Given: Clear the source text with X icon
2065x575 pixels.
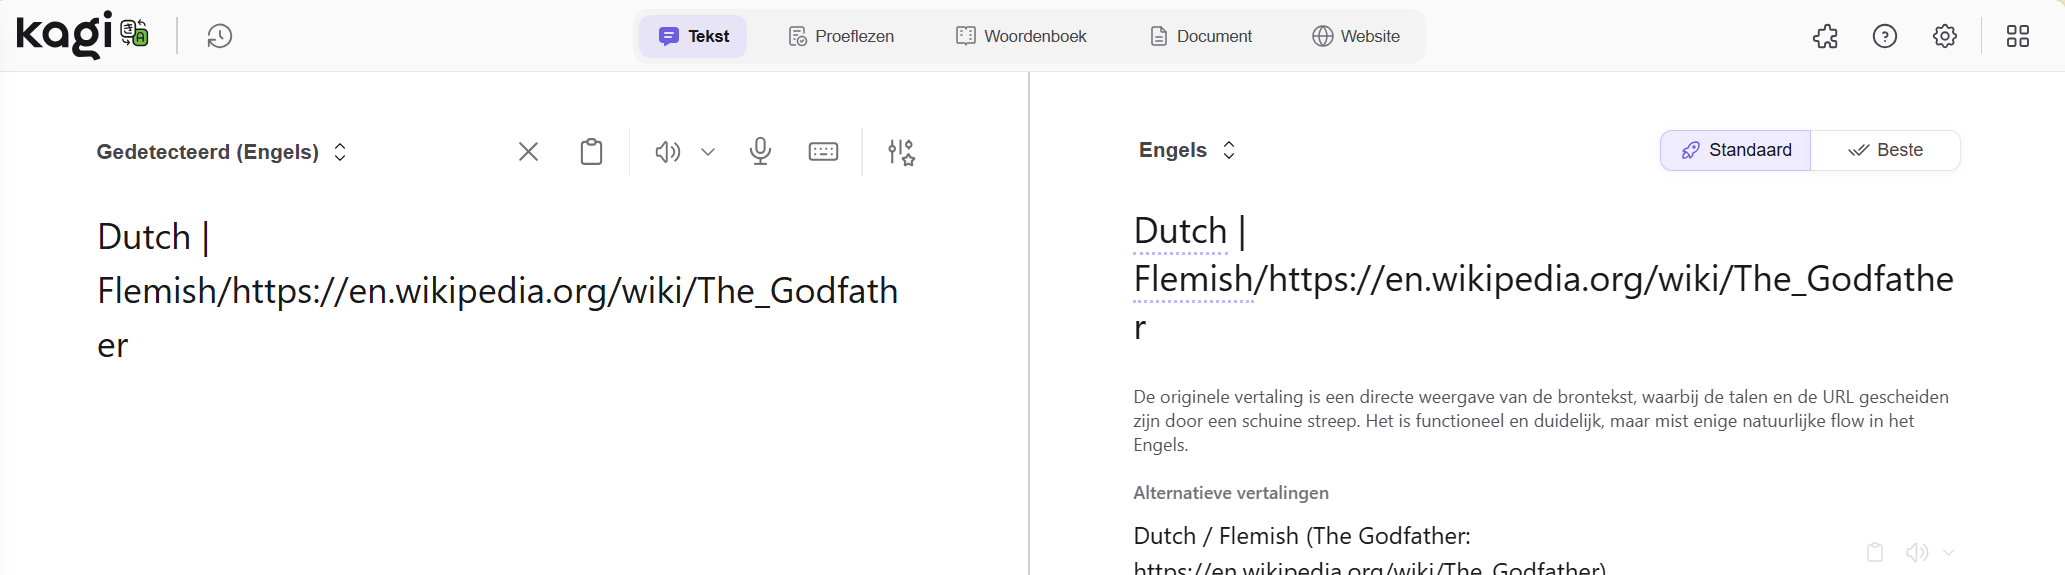Looking at the screenshot, I should click(528, 152).
